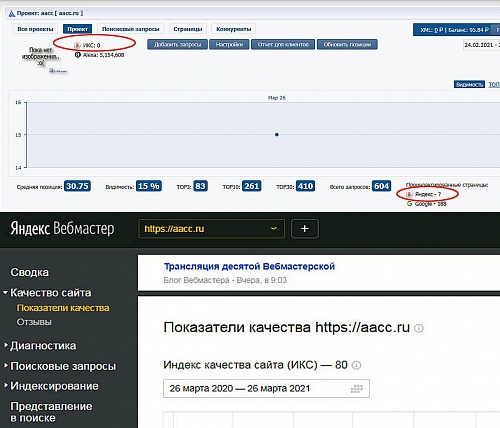Click the Мар 26 data point on the chart
500x428 pixels.
[277, 135]
